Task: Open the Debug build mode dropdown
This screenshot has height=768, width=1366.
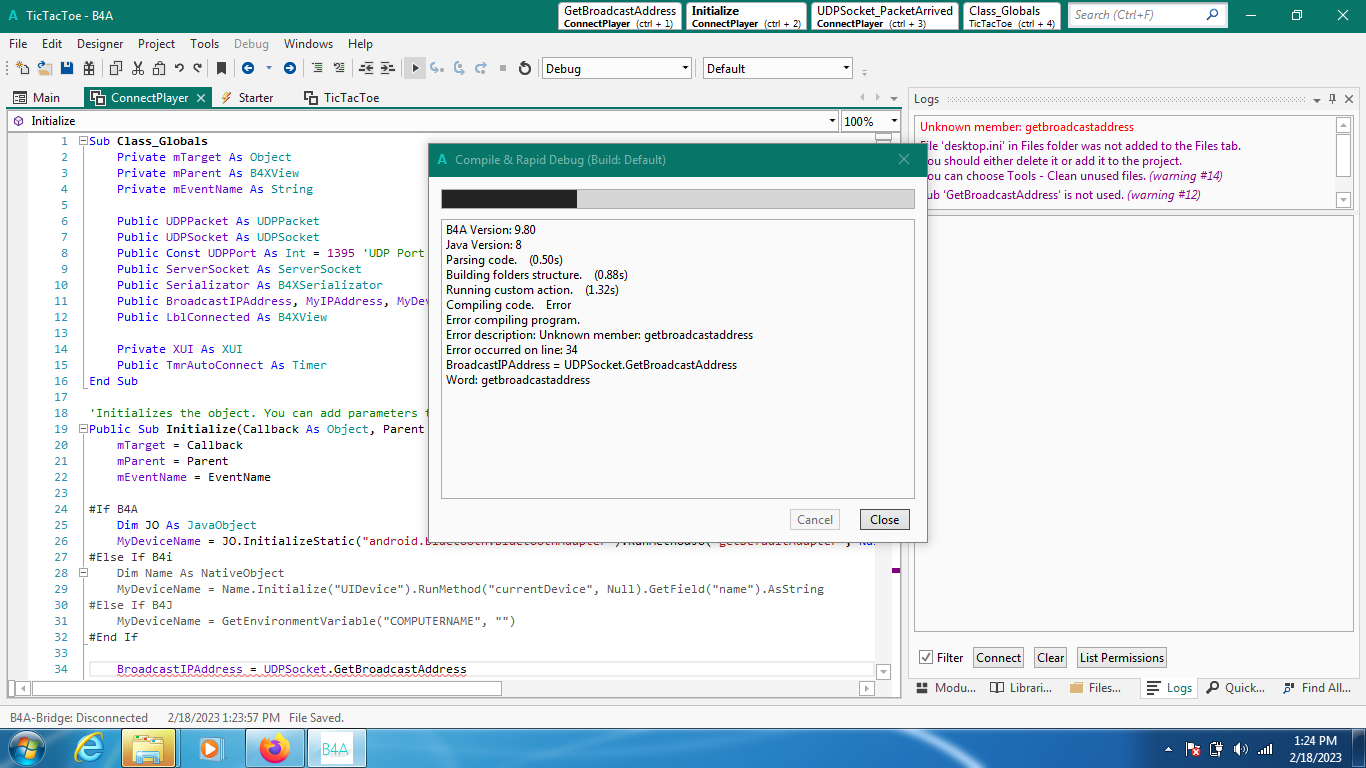Action: pos(685,68)
